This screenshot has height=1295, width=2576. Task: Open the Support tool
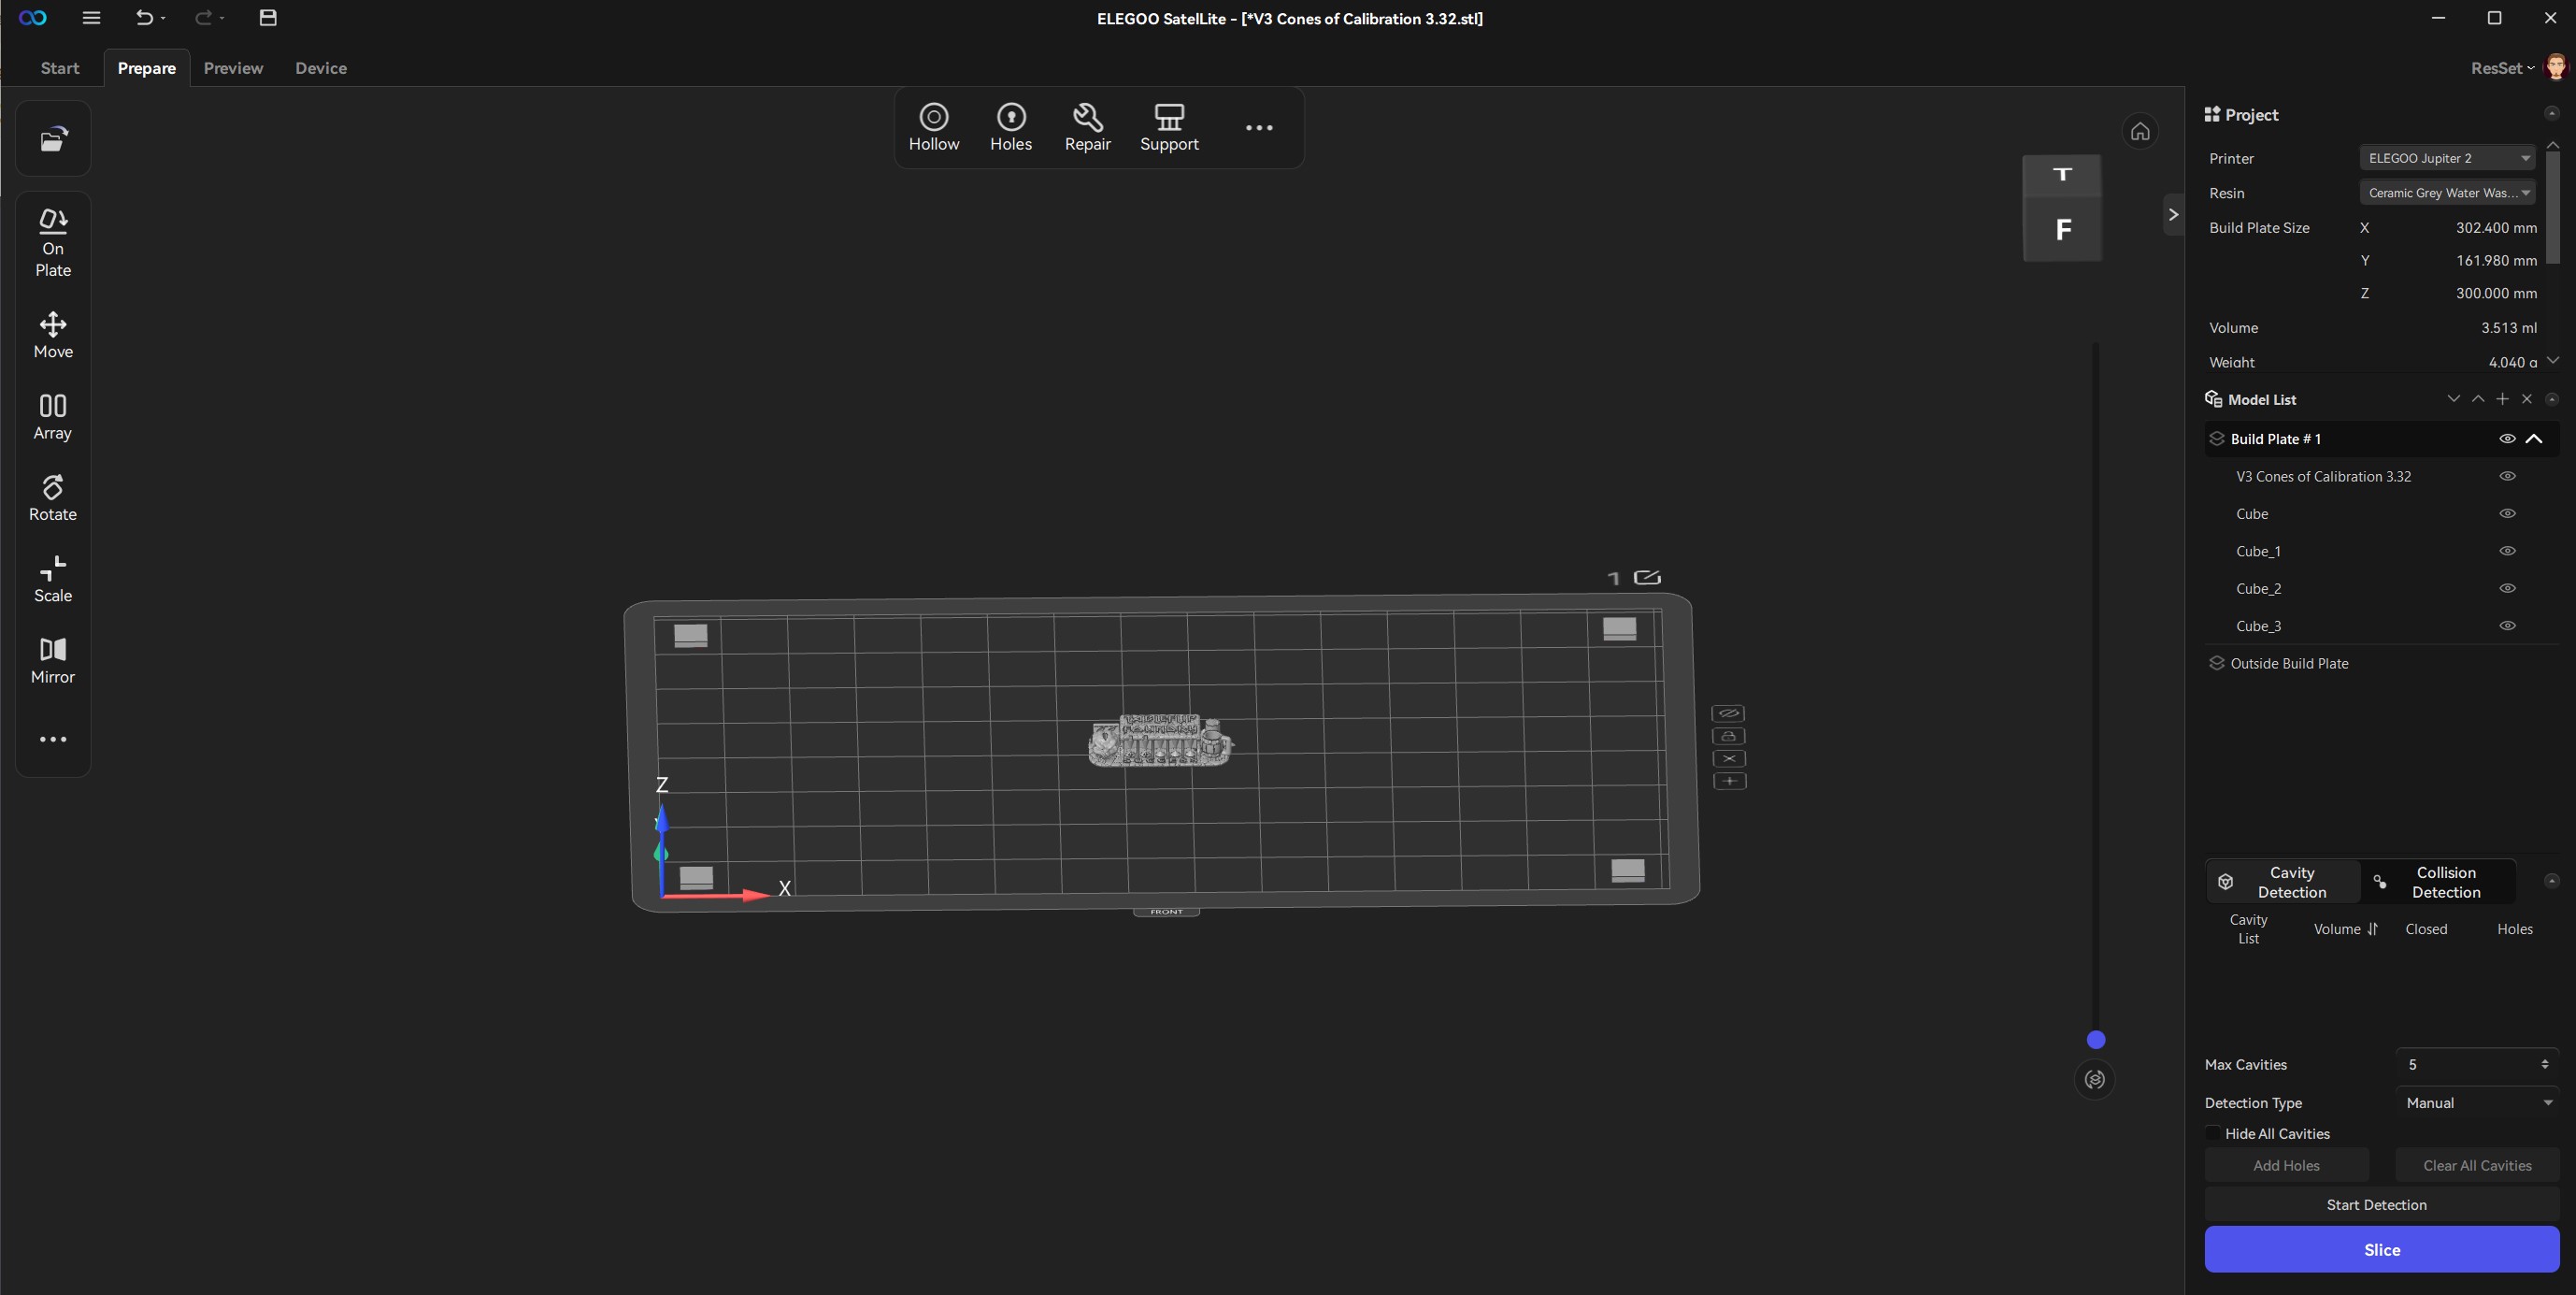click(1169, 128)
